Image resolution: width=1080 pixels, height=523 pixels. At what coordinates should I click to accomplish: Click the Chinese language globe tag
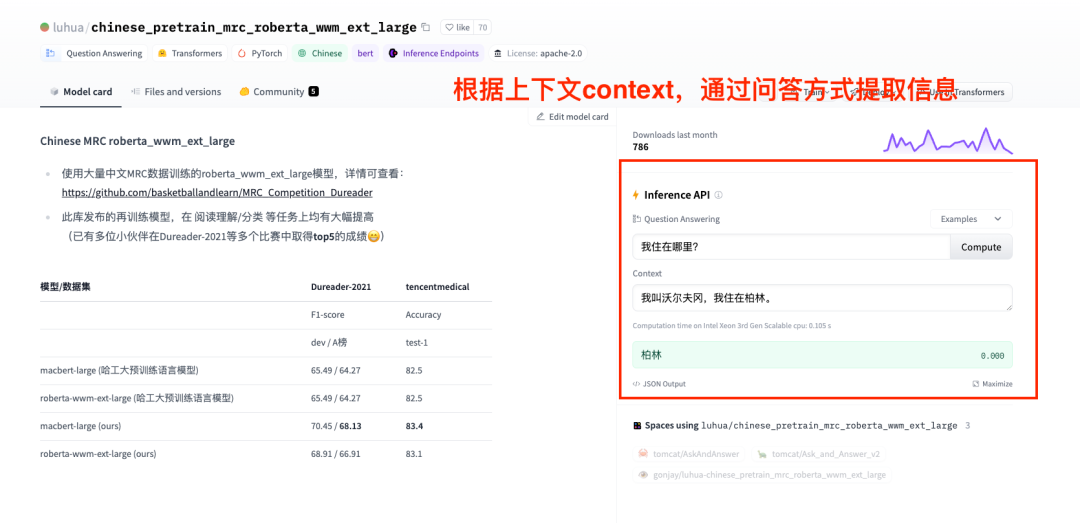pos(320,53)
